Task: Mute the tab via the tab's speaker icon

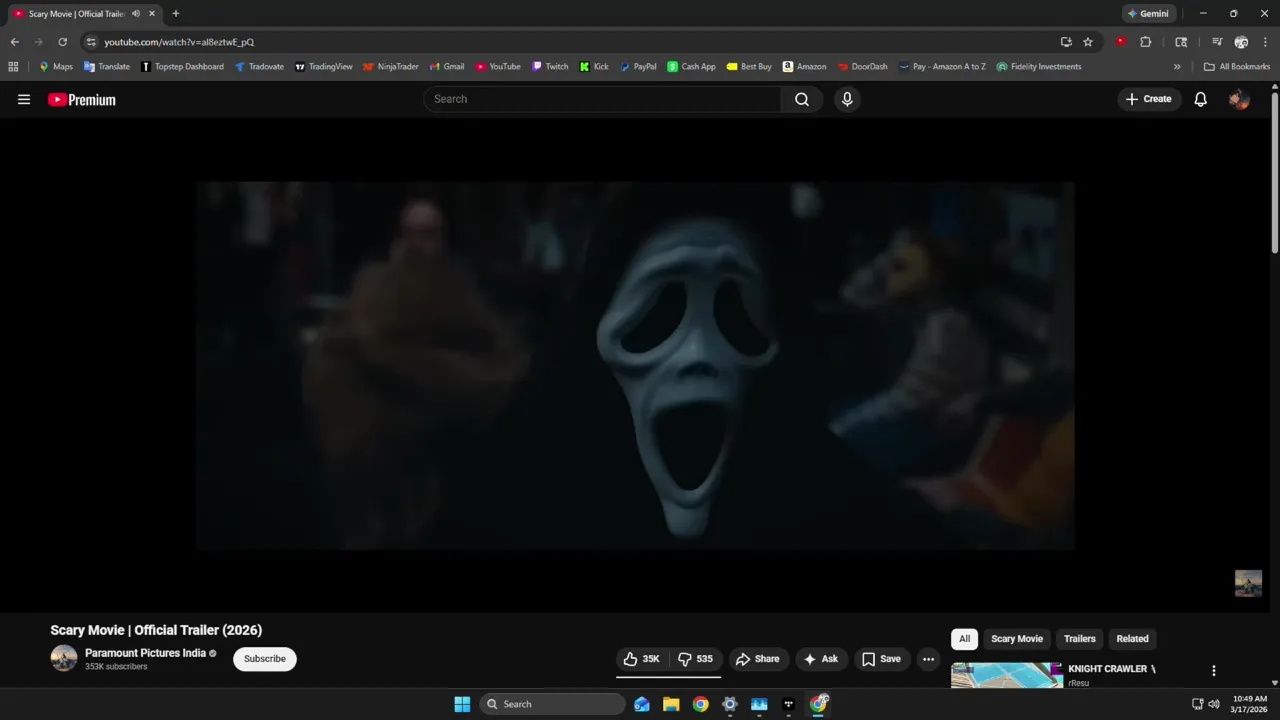Action: tap(135, 14)
